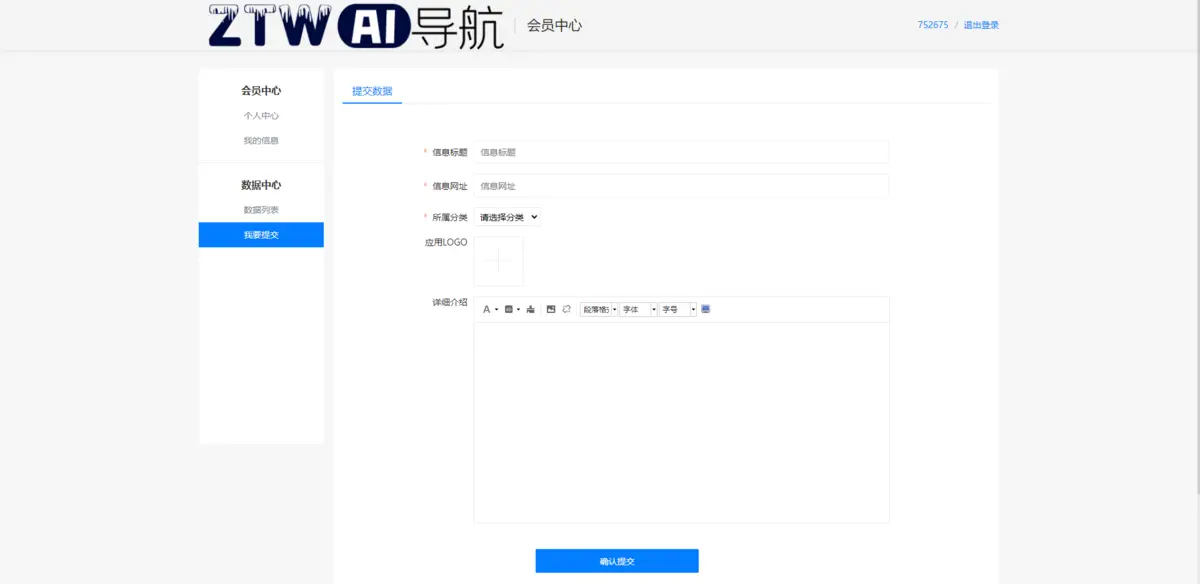Screen dimensions: 1200x584
Task: Click the 应用LOGO upload plus box
Action: (498, 260)
